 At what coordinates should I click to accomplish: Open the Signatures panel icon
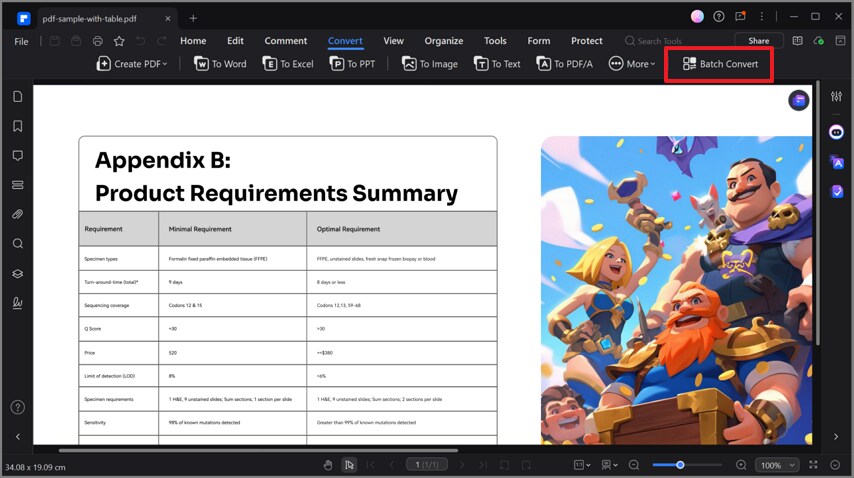click(17, 303)
